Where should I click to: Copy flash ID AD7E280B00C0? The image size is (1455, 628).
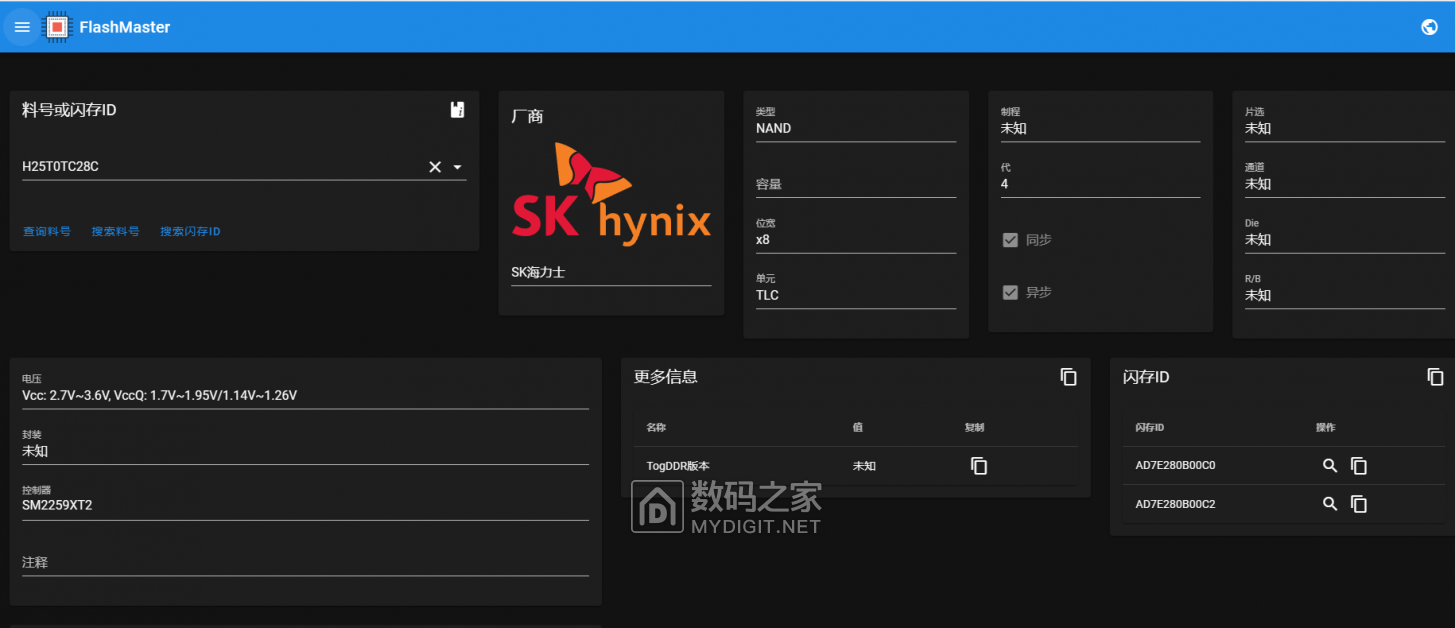pos(1359,465)
